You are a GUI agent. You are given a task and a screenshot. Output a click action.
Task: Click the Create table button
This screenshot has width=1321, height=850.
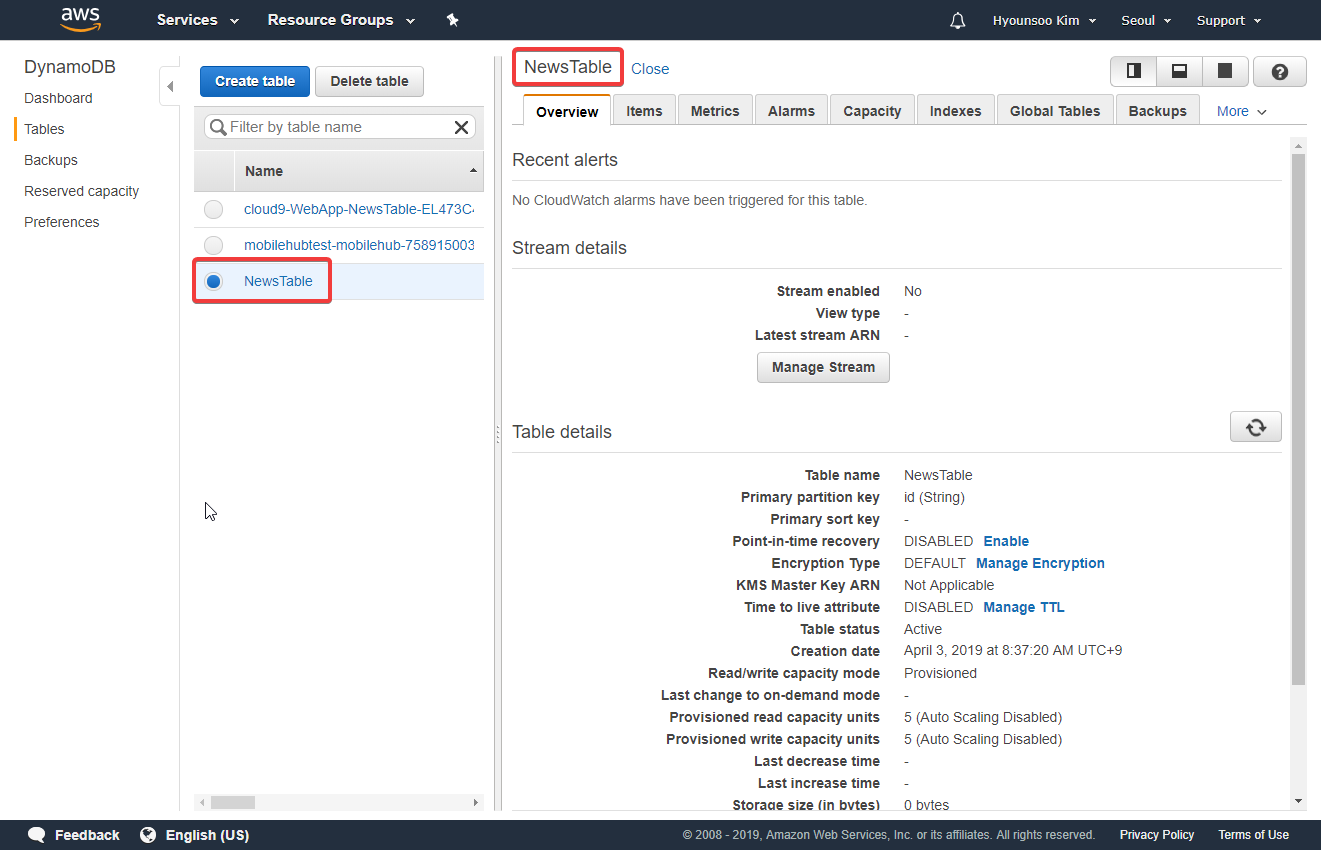255,81
